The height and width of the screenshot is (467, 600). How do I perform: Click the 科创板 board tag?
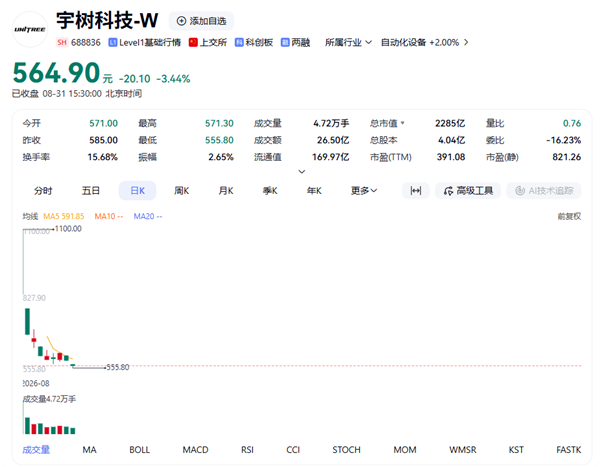pyautogui.click(x=254, y=42)
